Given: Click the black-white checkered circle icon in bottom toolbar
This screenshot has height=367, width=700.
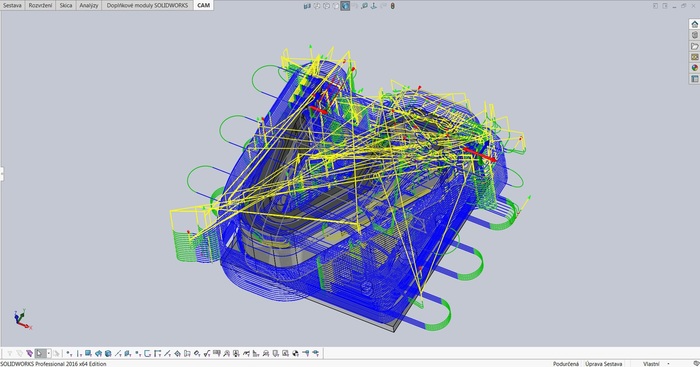Looking at the screenshot, I should [295, 354].
